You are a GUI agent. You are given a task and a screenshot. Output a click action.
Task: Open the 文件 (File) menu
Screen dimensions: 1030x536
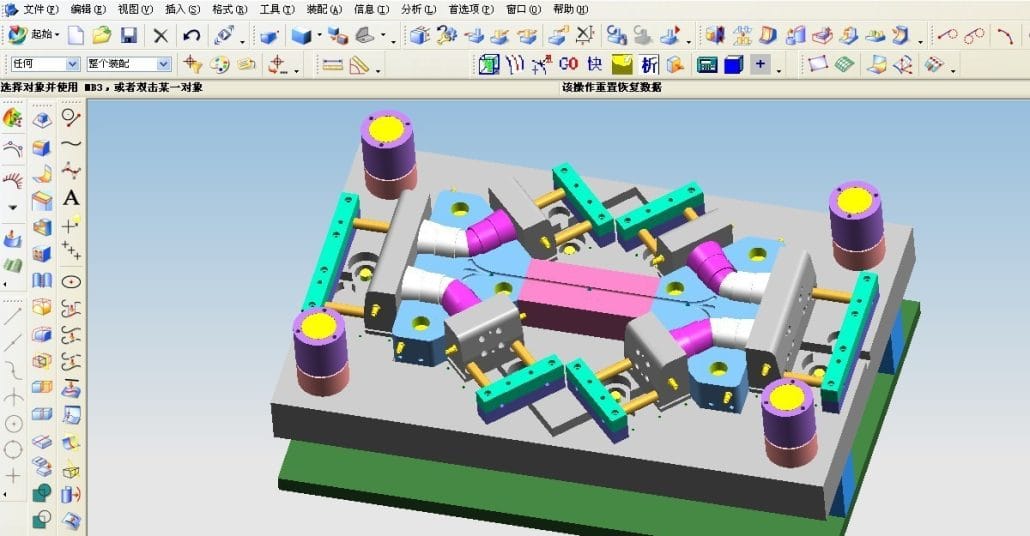[x=41, y=9]
